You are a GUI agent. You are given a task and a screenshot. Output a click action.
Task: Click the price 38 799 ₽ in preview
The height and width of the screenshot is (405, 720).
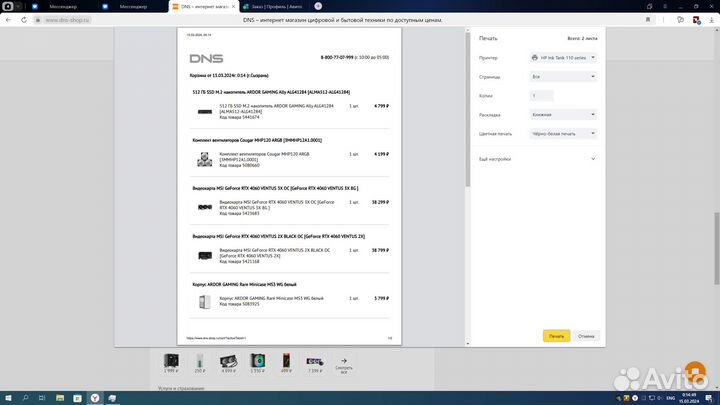380,250
